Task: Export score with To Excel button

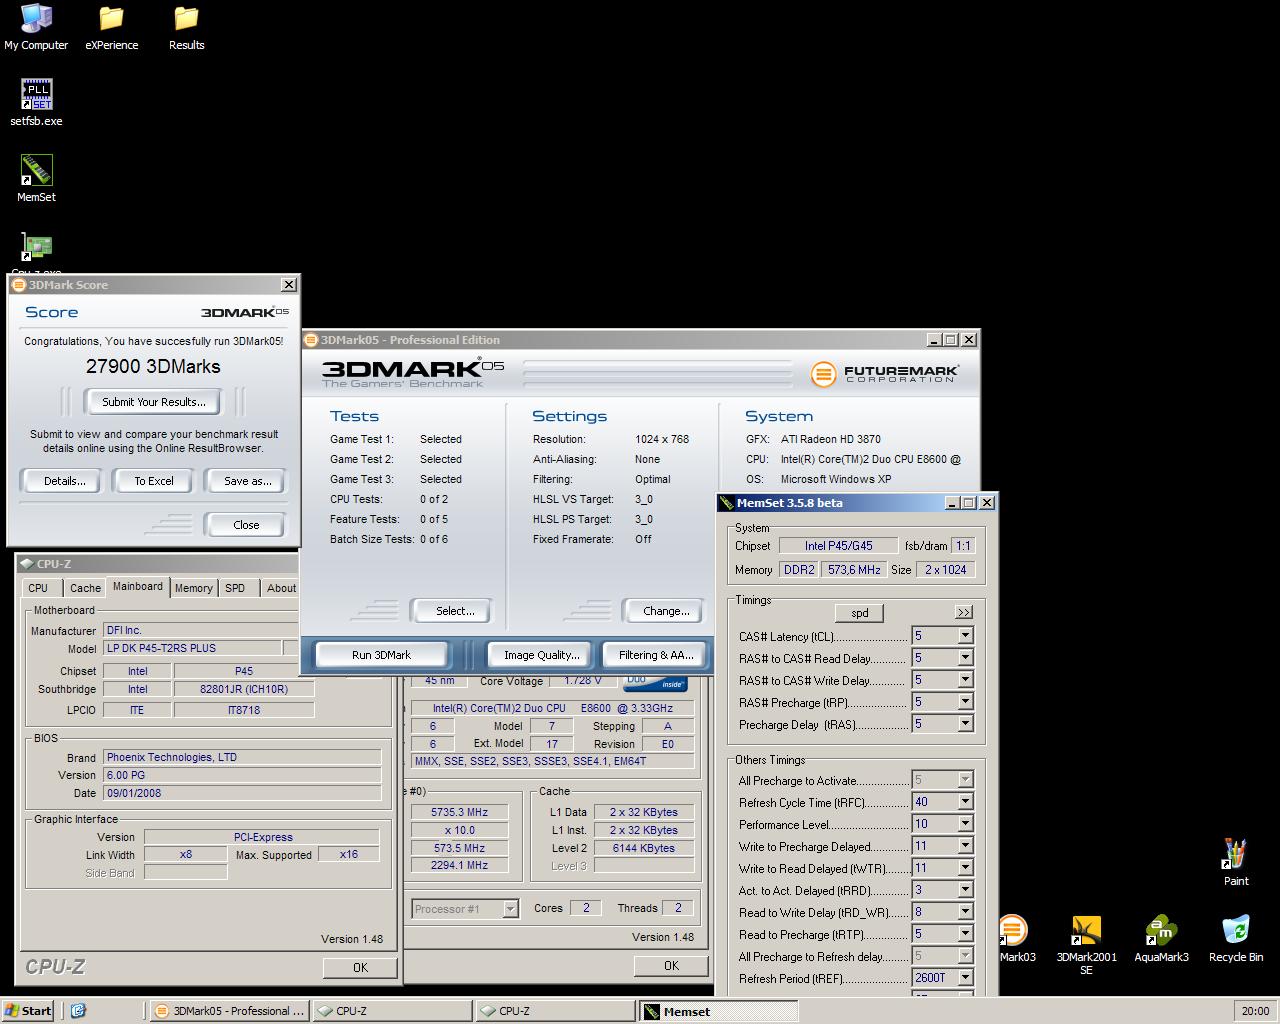Action: [154, 481]
